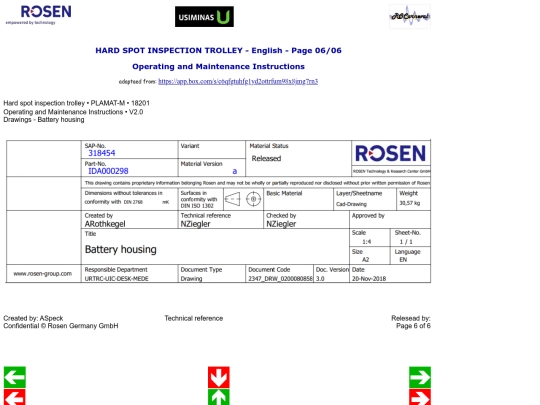Click the 'Battery housing' title text
Viewport: 540px width, 405px height.
[x=121, y=249]
